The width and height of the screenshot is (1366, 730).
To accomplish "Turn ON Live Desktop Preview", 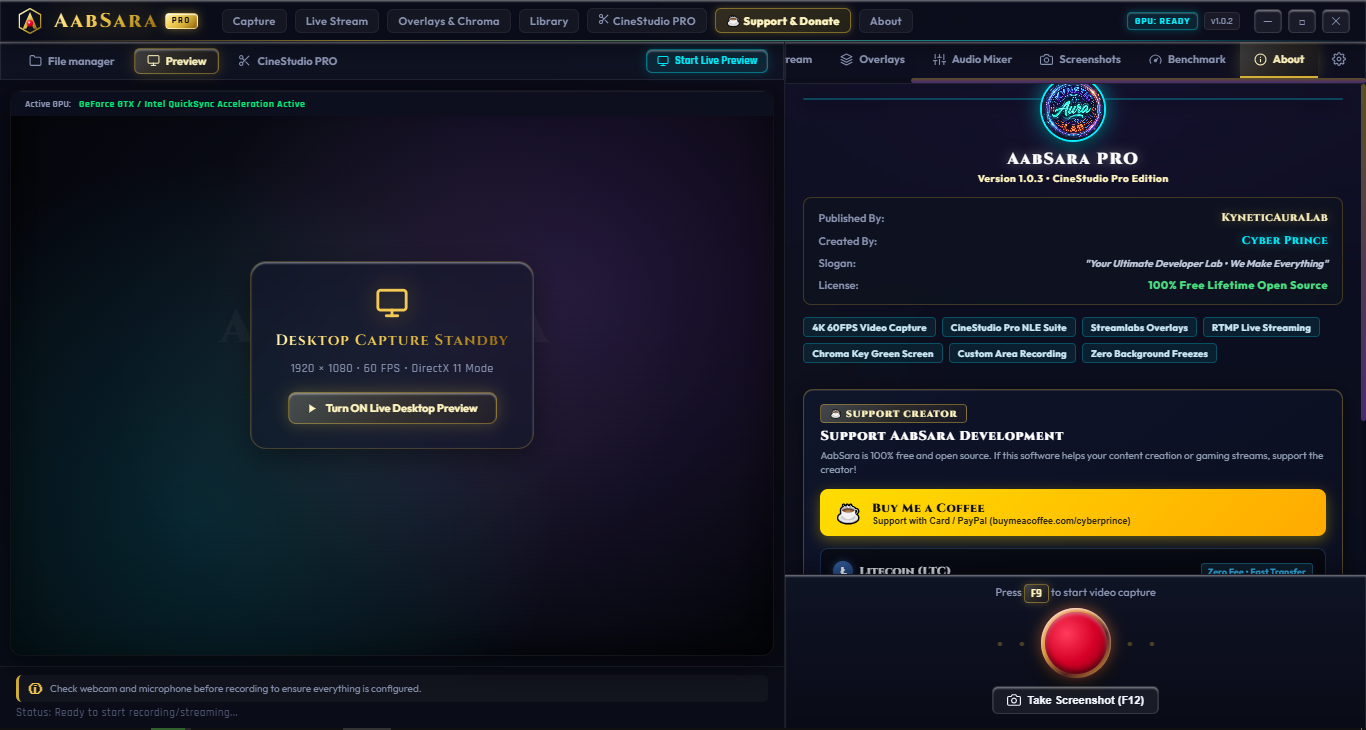I will [x=392, y=408].
